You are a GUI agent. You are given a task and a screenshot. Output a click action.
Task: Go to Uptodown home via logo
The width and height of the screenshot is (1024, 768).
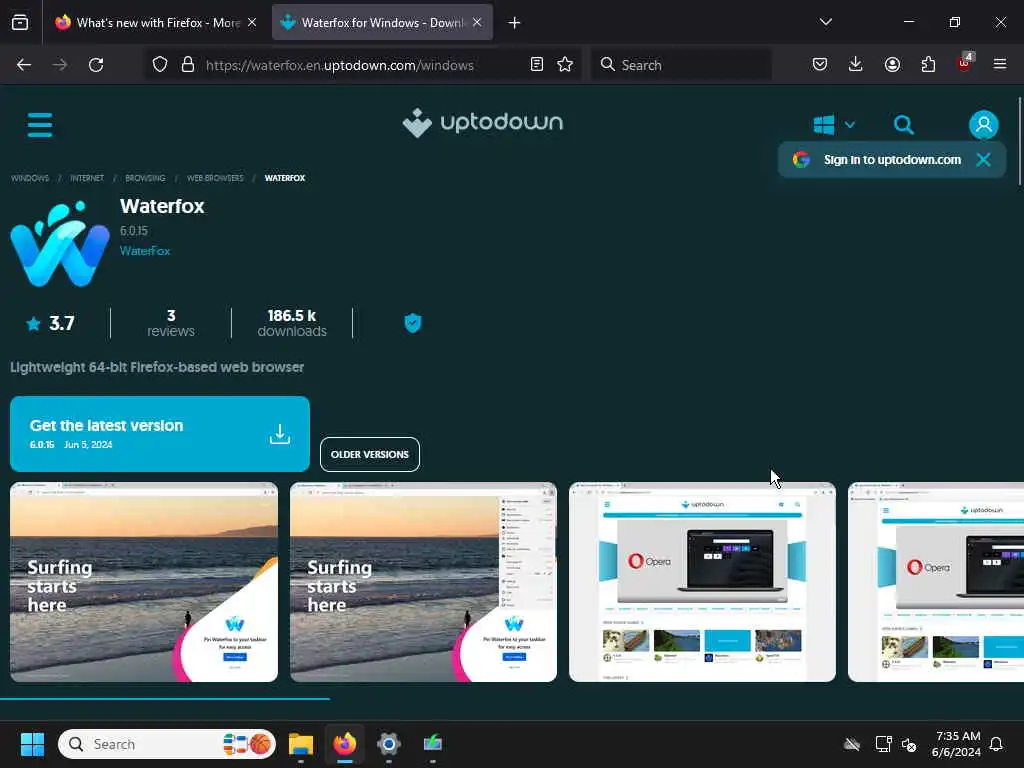pos(483,123)
